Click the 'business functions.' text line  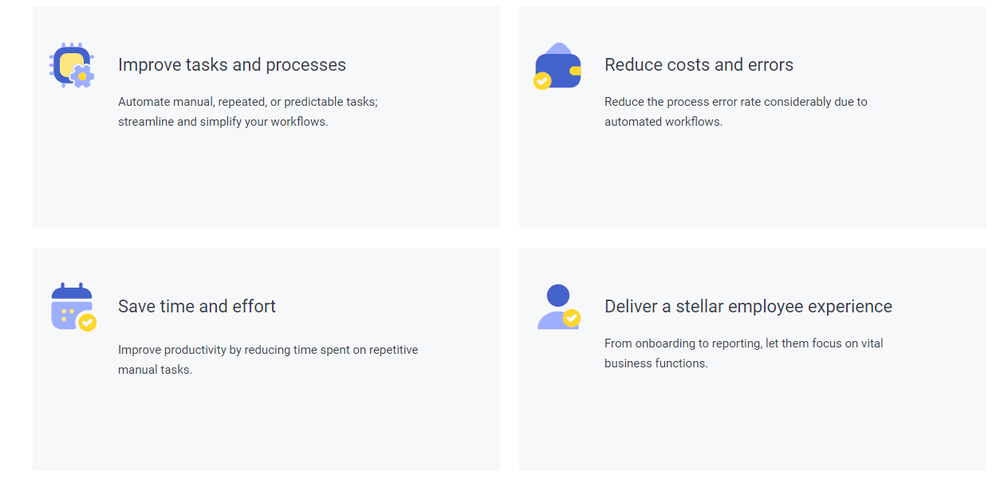(x=656, y=363)
